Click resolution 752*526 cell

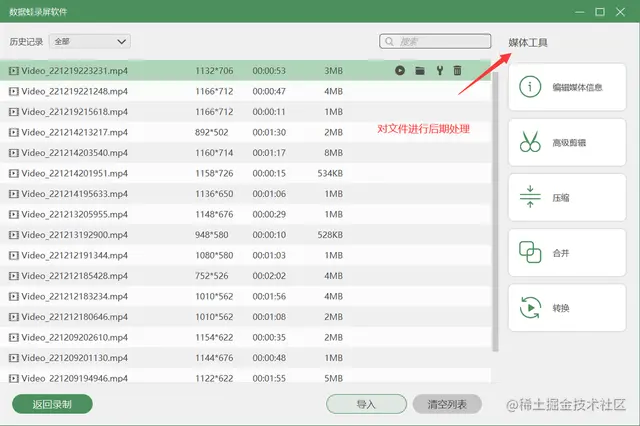click(x=211, y=276)
